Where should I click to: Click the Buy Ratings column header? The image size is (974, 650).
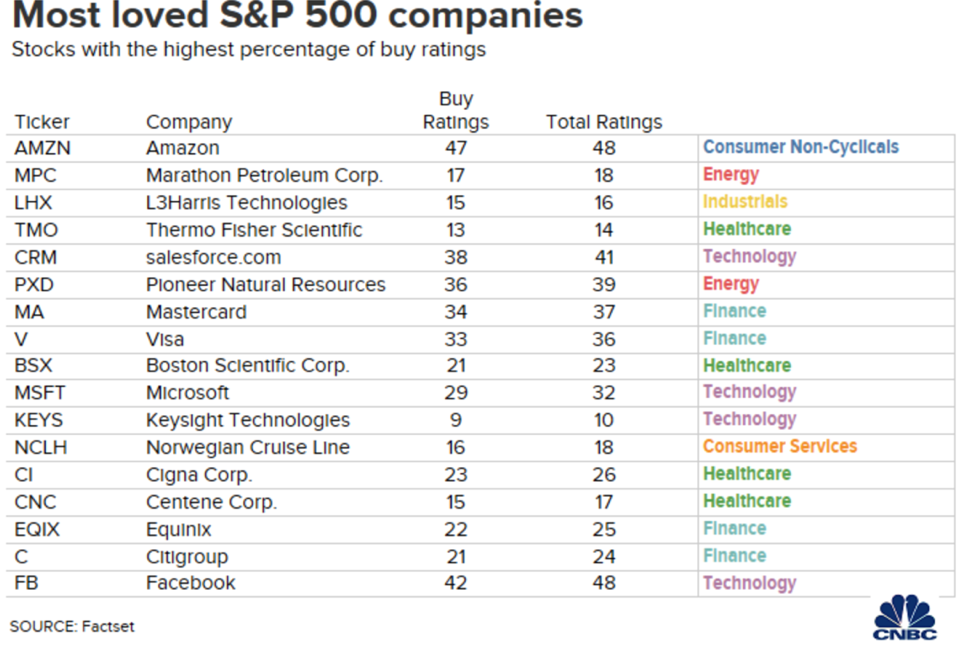pyautogui.click(x=456, y=110)
